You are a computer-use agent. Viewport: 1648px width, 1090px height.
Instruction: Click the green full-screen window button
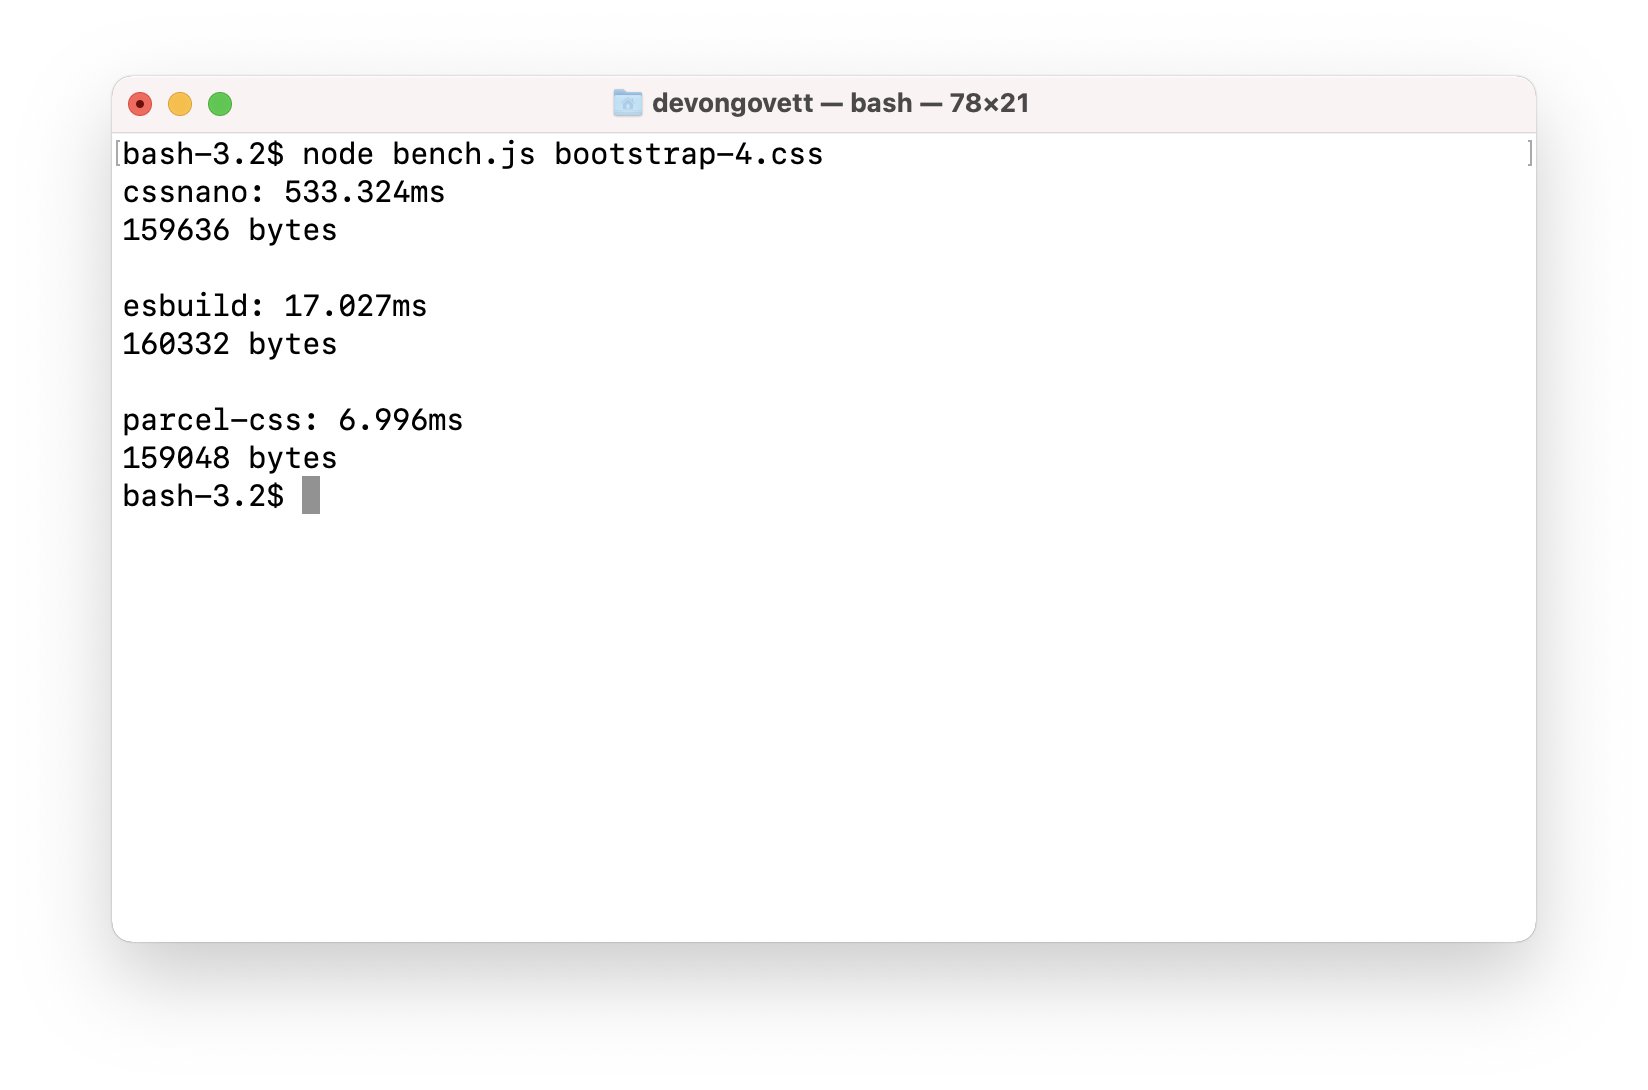(220, 104)
